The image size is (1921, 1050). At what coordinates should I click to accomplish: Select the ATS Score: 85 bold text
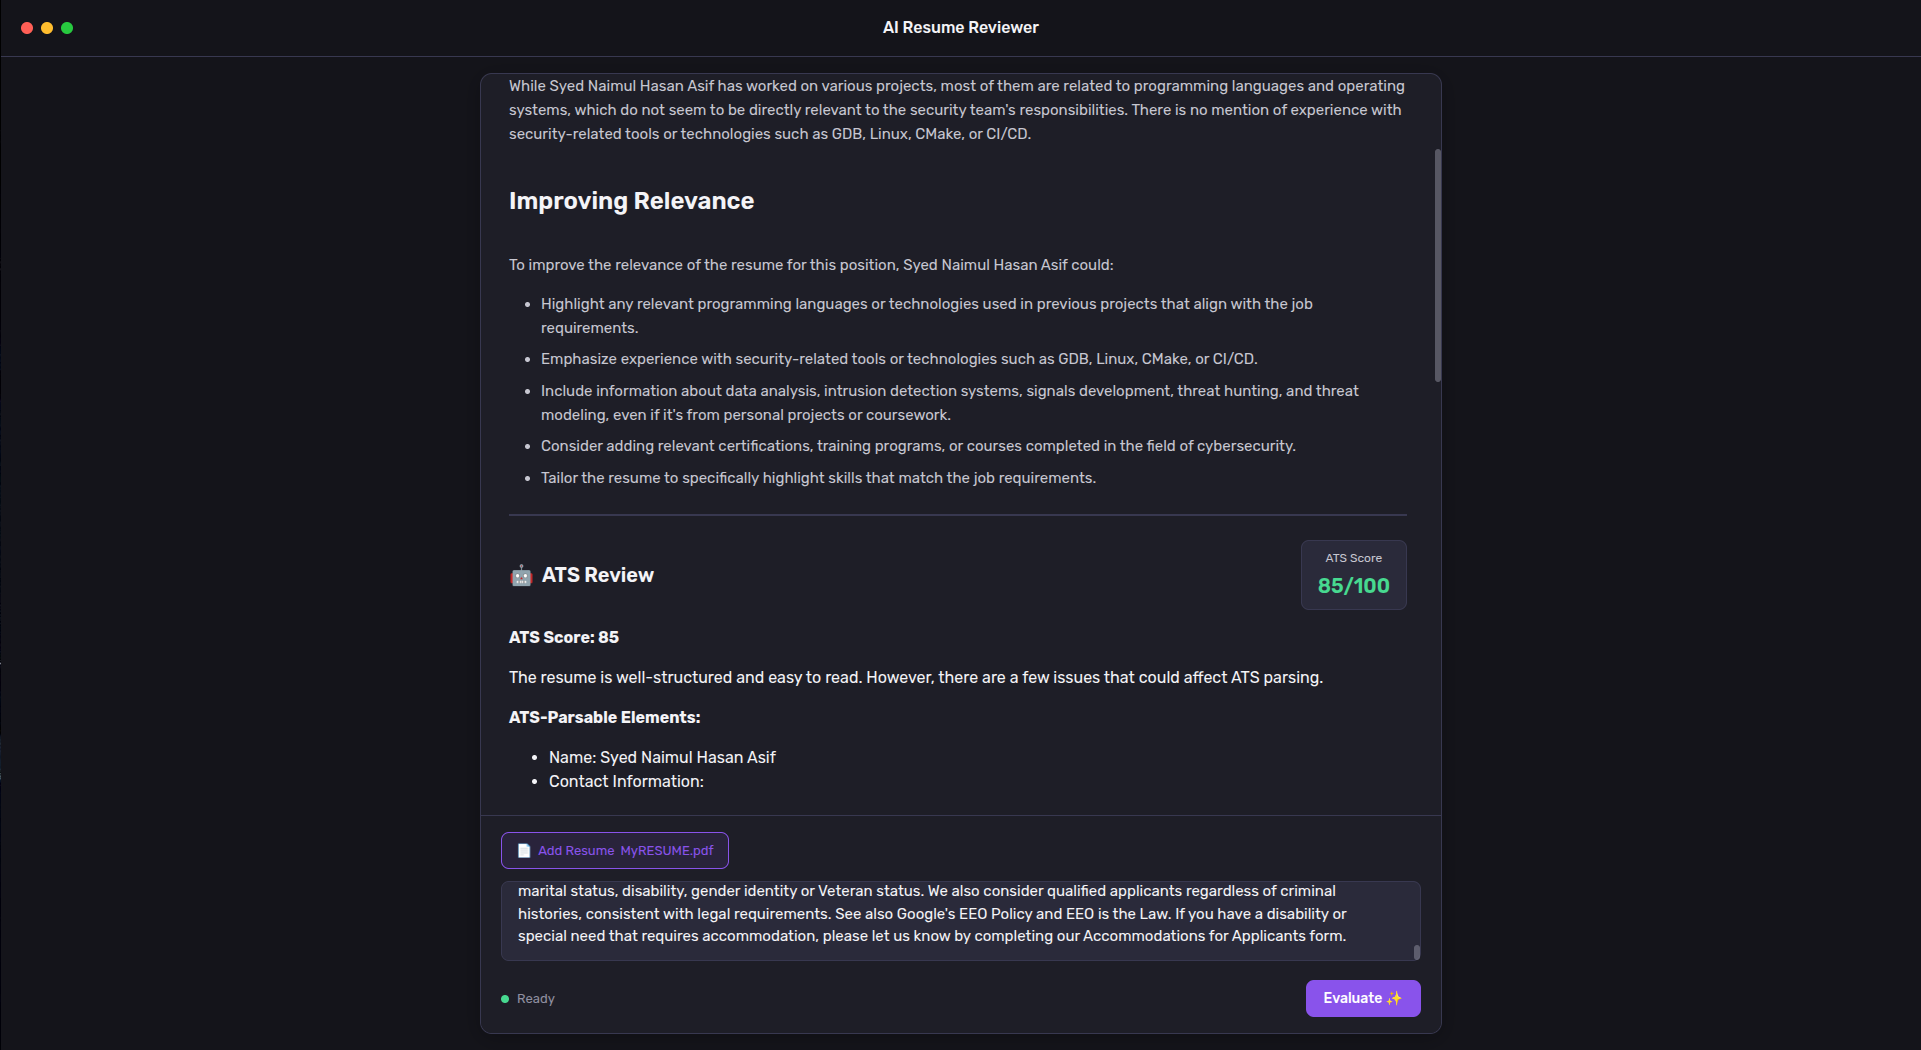(563, 637)
